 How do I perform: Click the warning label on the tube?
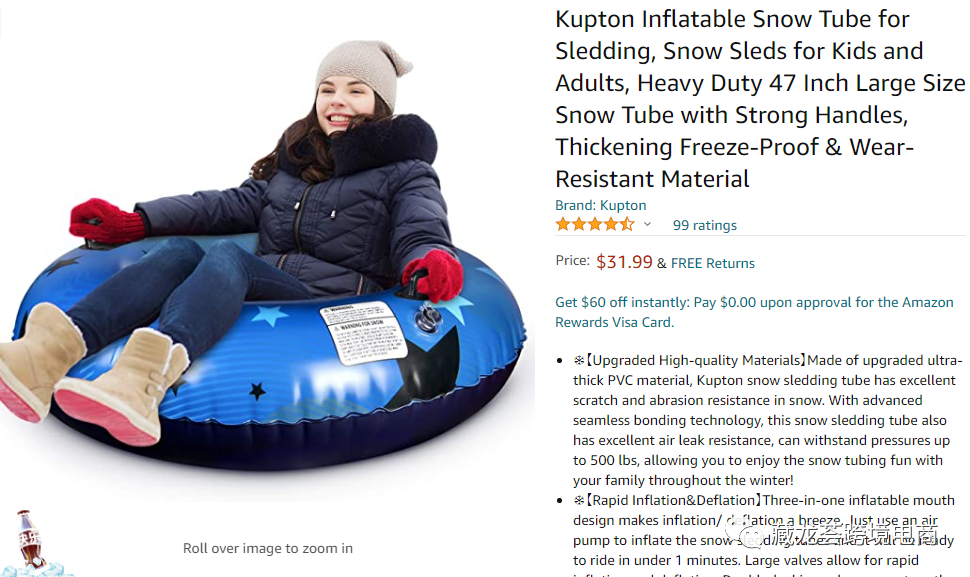(x=364, y=333)
